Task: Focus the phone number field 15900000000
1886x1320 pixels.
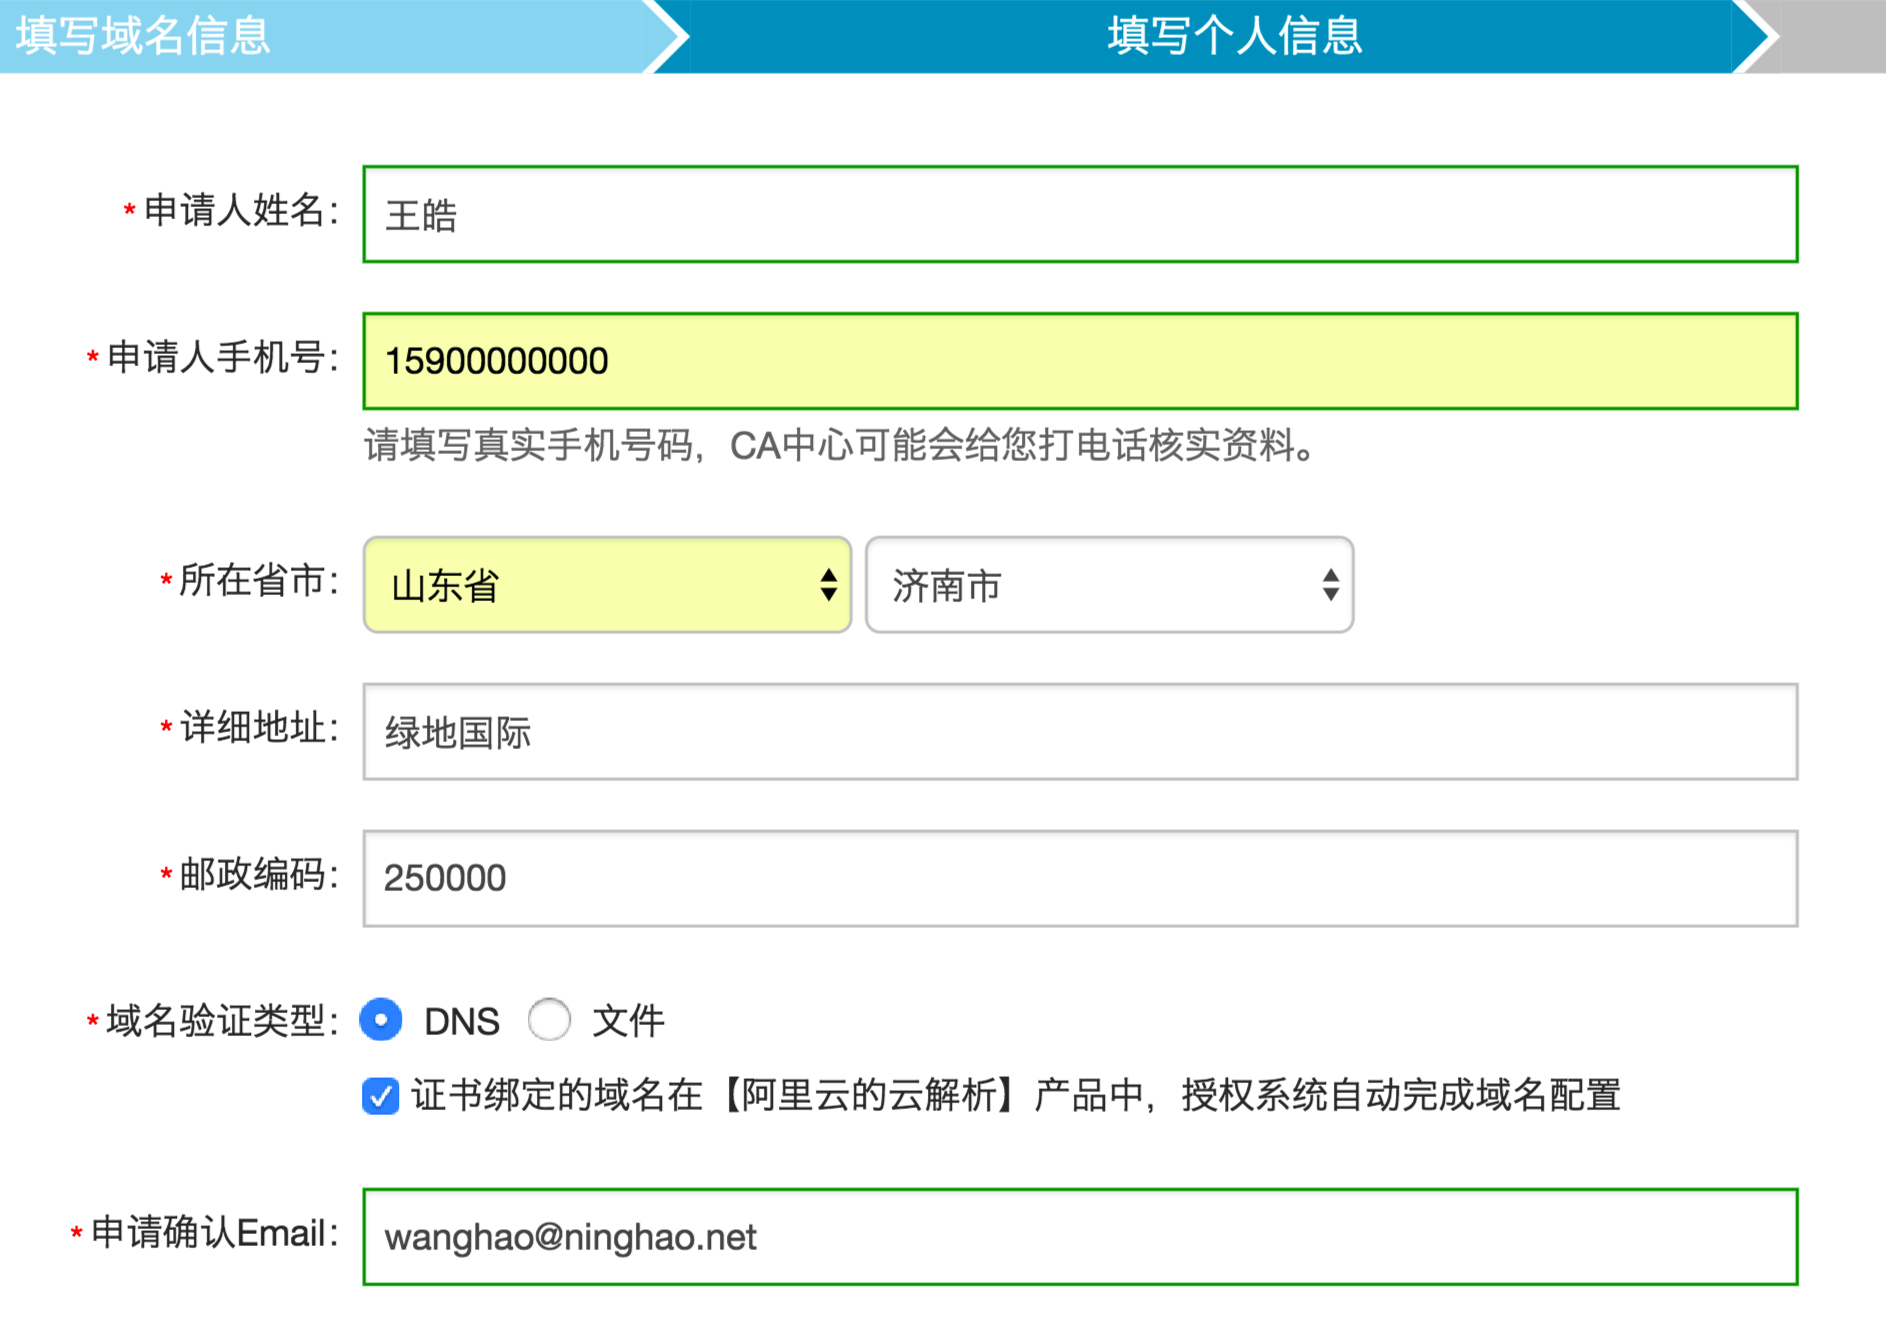Action: [x=1080, y=361]
